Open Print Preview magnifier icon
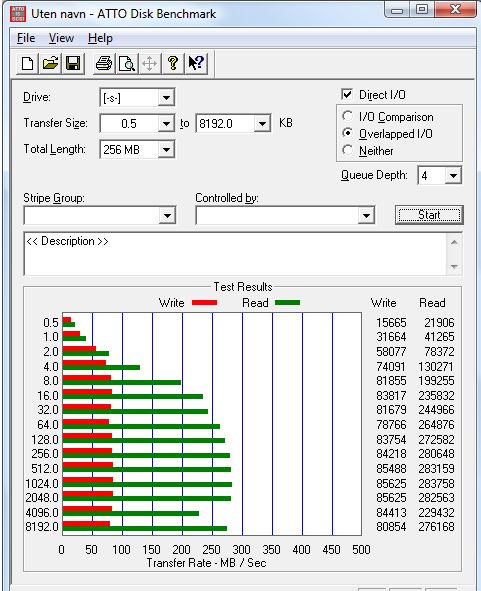The image size is (481, 591). click(127, 63)
